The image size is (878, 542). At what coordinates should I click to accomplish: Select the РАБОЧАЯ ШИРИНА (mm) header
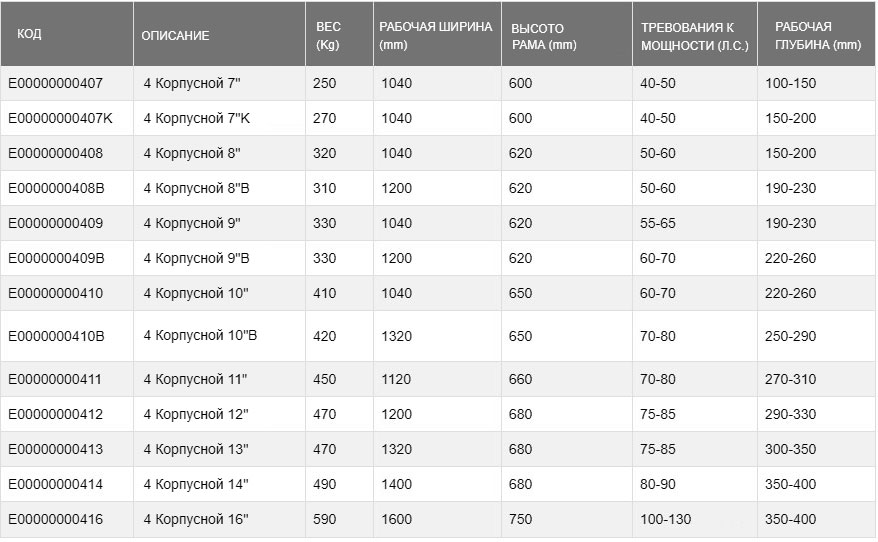pos(435,36)
